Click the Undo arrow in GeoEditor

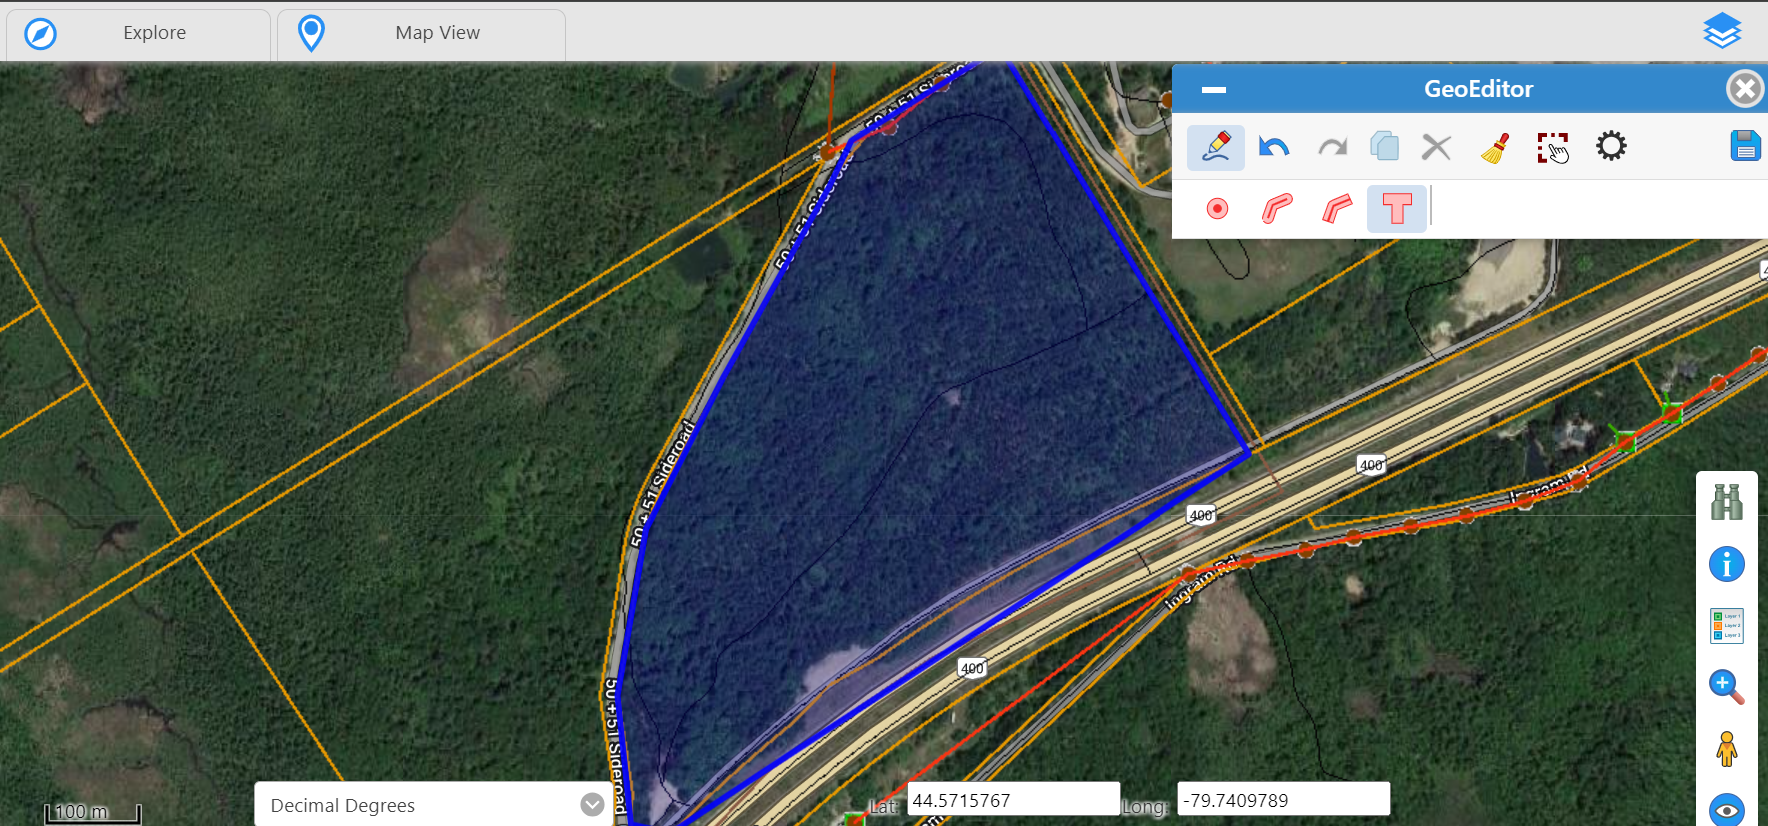click(1273, 147)
